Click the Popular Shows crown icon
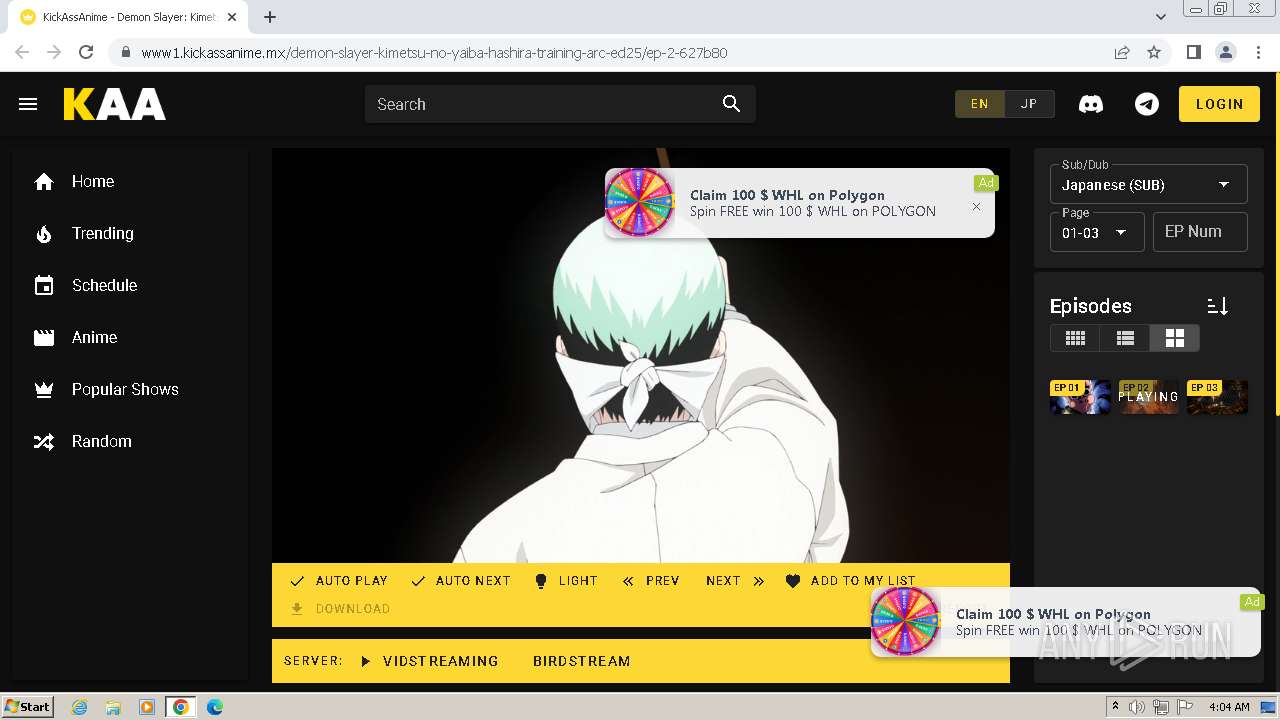The width and height of the screenshot is (1280, 720). (44, 389)
